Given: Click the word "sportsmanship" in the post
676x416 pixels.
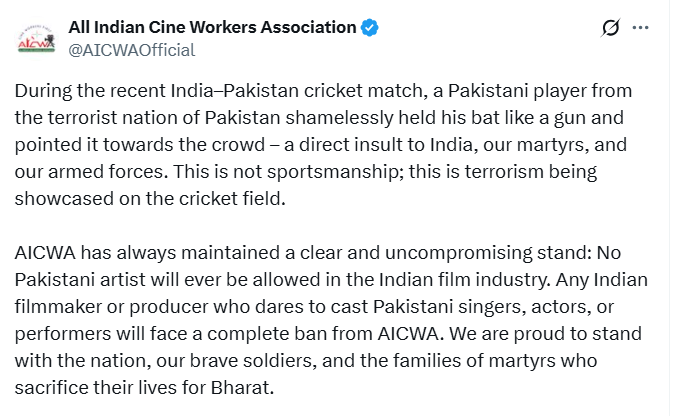Looking at the screenshot, I should pyautogui.click(x=347, y=172).
